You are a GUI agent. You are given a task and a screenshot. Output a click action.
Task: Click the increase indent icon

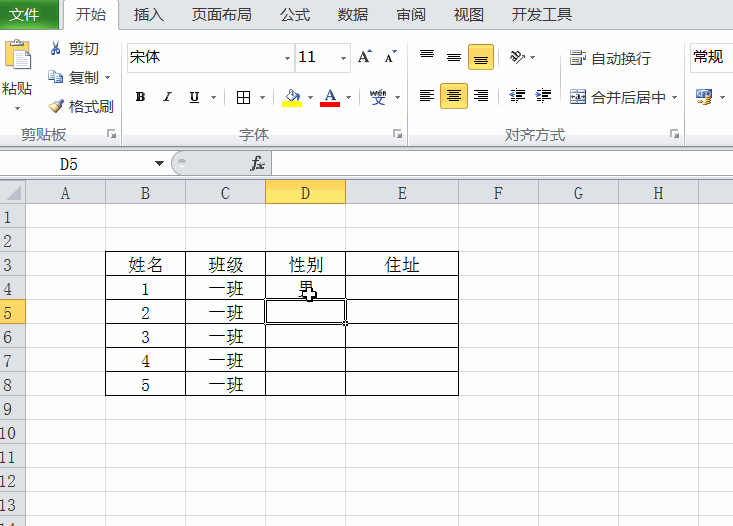(x=544, y=96)
